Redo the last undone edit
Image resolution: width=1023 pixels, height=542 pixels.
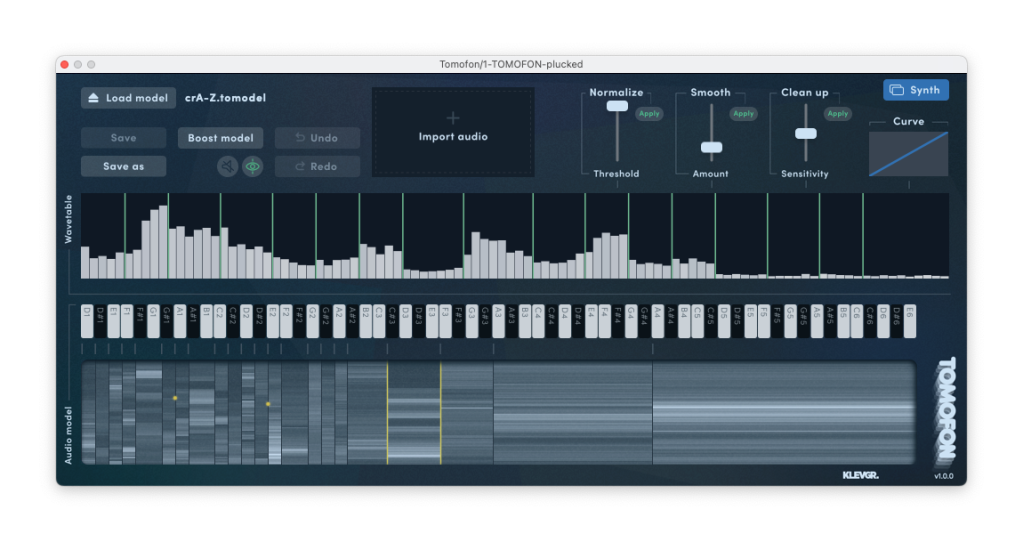point(316,167)
